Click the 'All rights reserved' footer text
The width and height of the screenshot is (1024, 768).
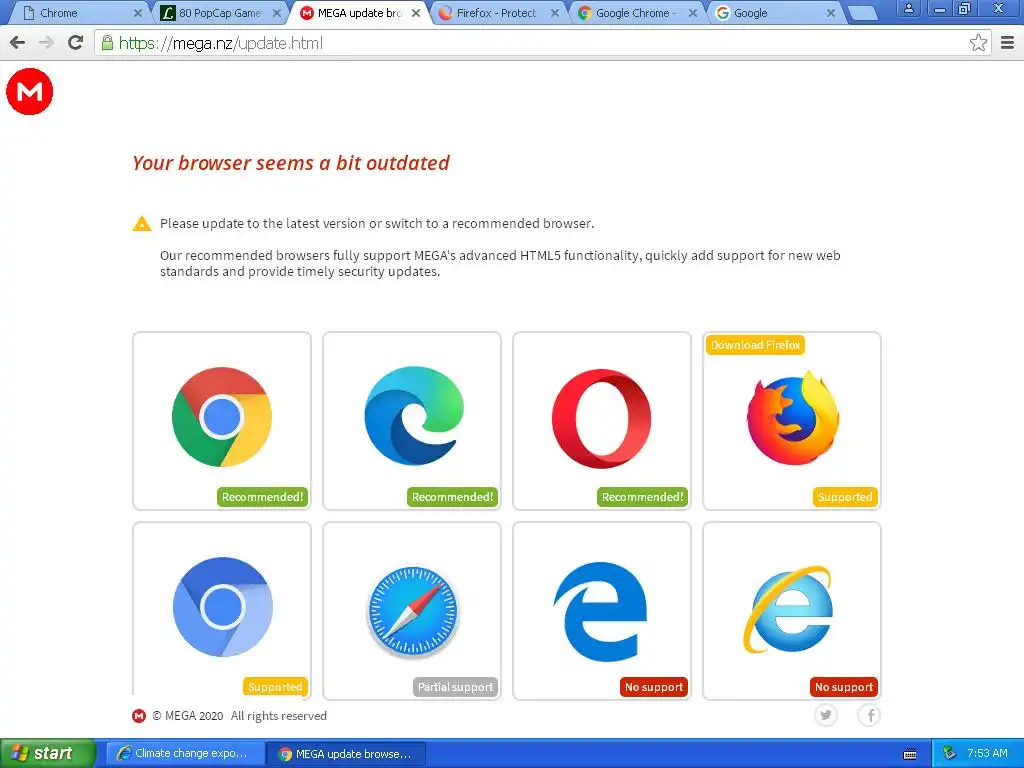coord(279,716)
